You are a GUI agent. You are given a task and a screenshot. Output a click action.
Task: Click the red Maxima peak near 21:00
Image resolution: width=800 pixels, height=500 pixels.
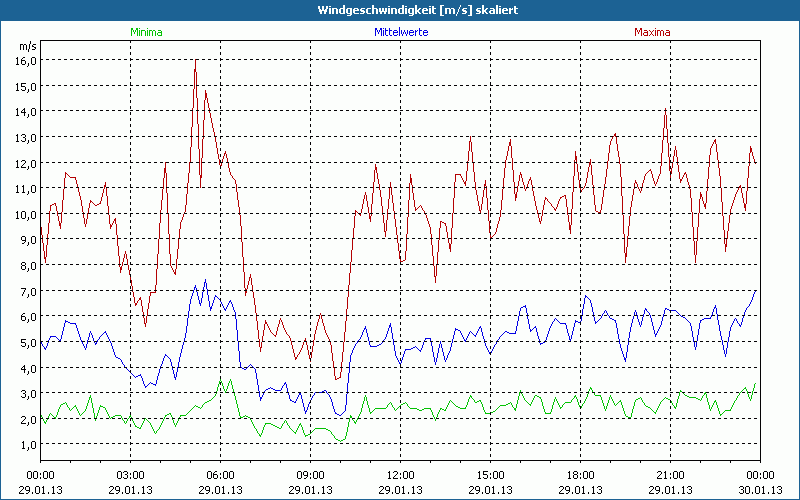[x=665, y=110]
